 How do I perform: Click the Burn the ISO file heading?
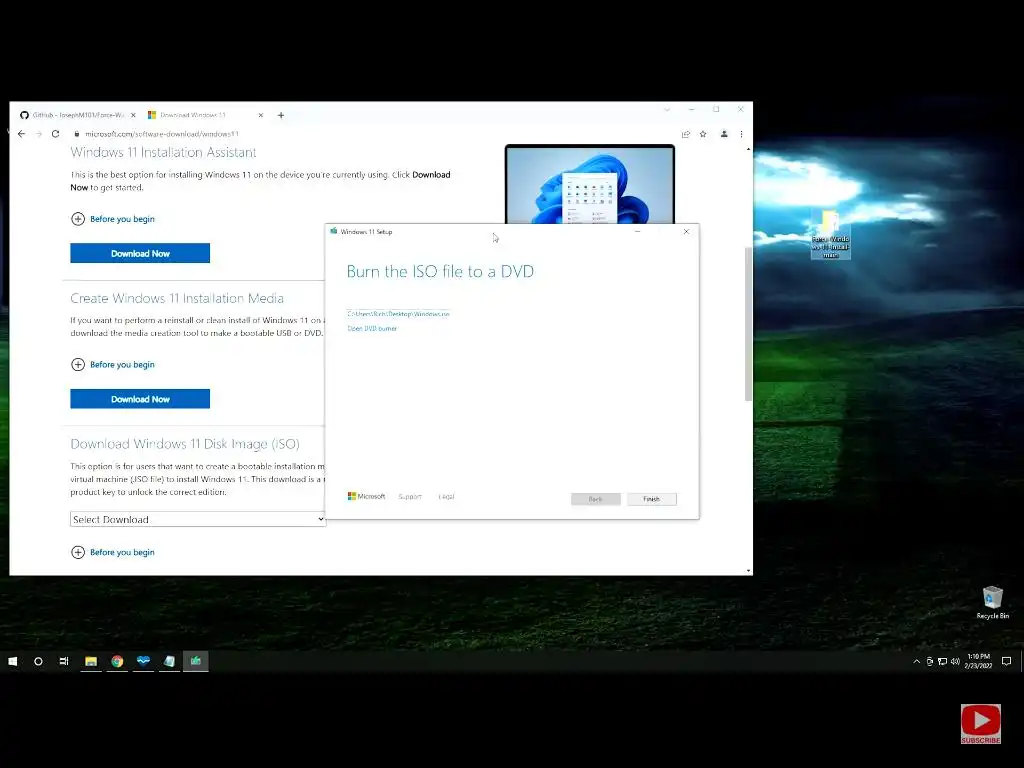click(440, 272)
